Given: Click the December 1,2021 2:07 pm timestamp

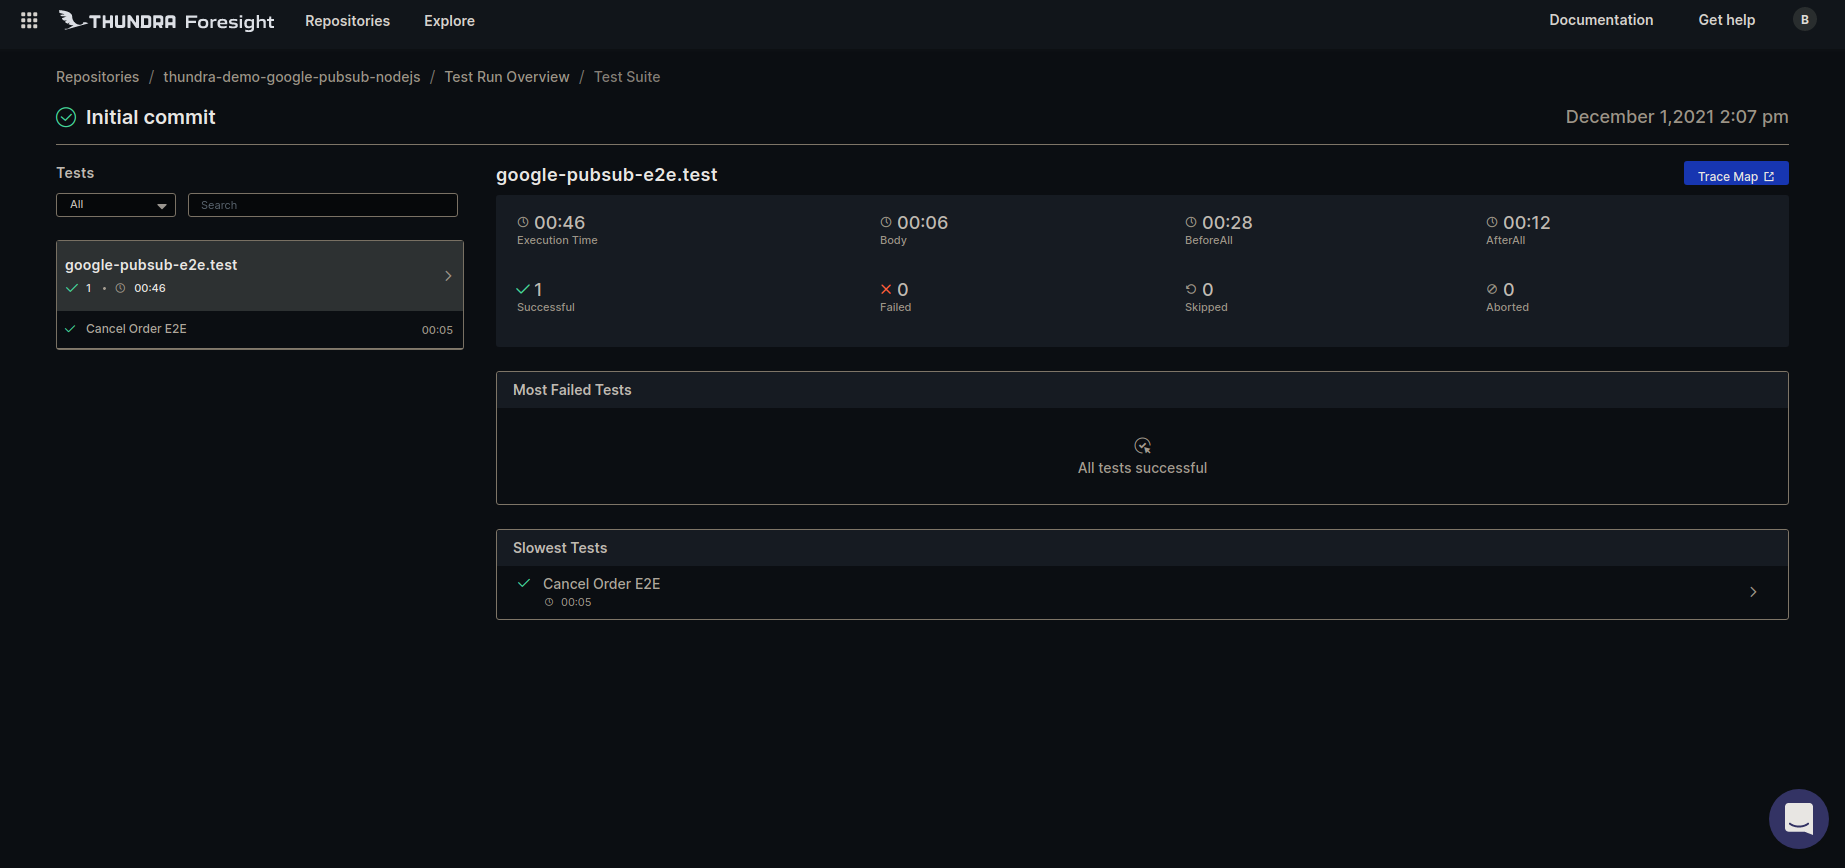Looking at the screenshot, I should [x=1677, y=117].
